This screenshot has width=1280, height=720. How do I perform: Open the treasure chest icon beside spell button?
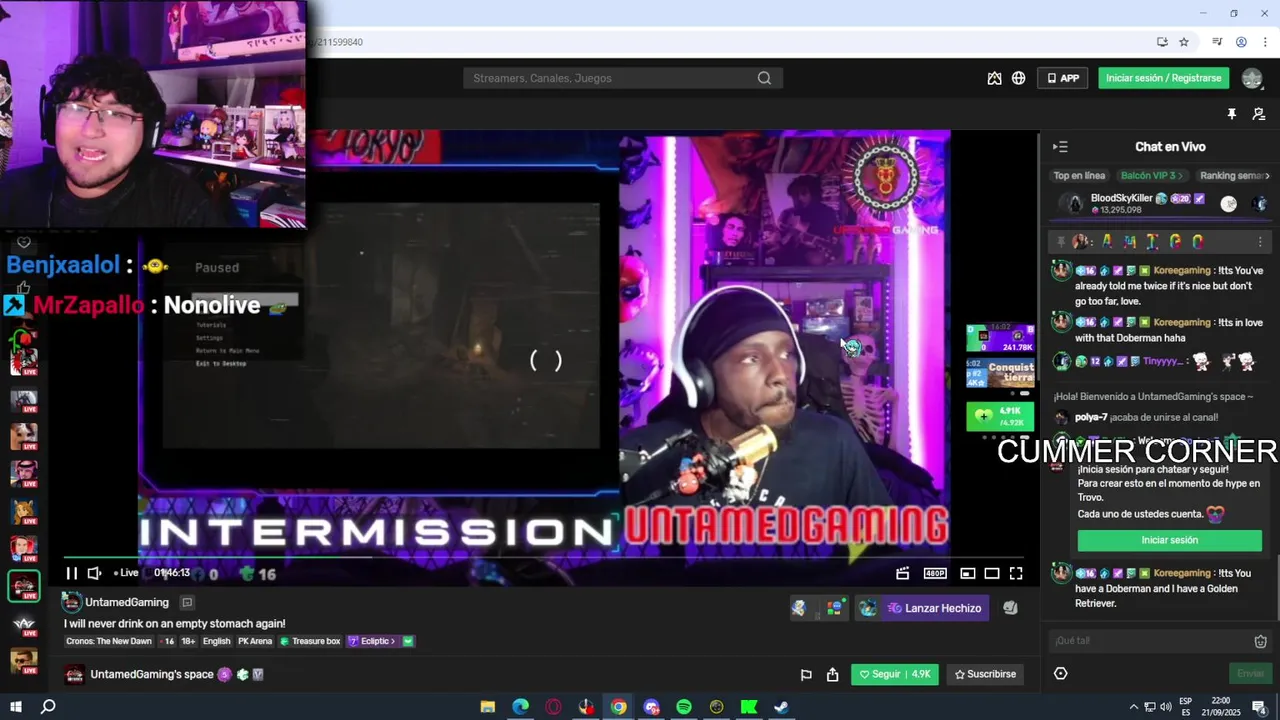point(1010,608)
